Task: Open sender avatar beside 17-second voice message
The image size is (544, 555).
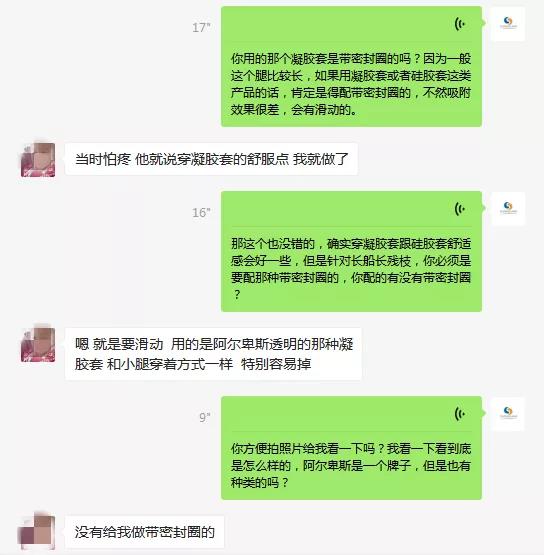Action: point(508,23)
